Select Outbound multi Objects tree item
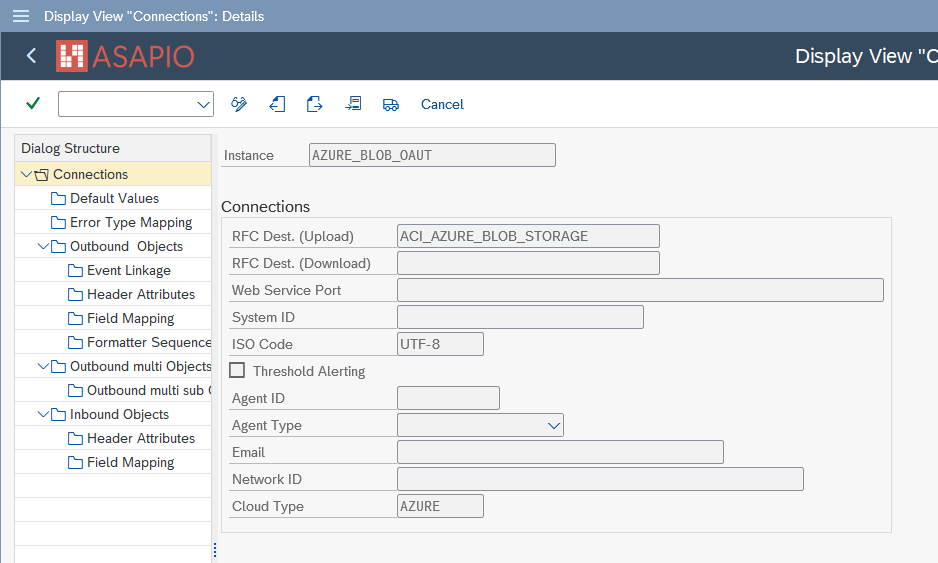The width and height of the screenshot is (938, 563). tap(141, 366)
